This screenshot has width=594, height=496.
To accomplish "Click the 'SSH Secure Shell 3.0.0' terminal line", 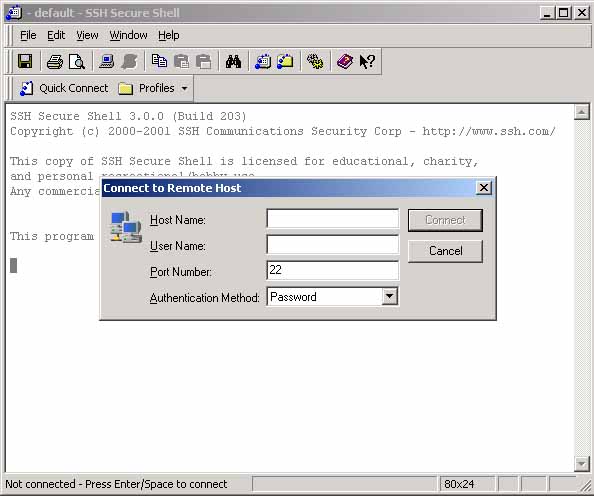I will (128, 116).
